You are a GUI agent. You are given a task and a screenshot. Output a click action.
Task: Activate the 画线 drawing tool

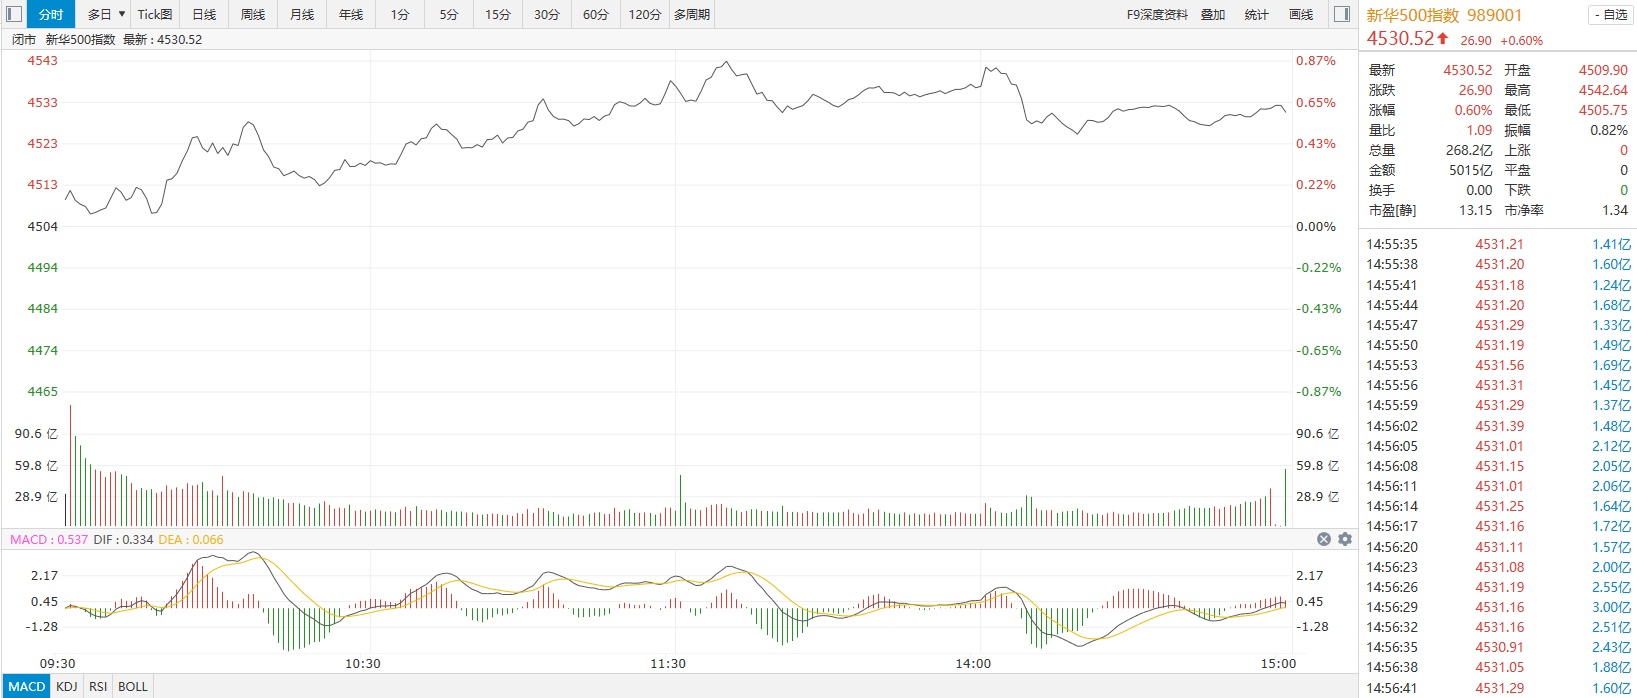tap(1301, 14)
